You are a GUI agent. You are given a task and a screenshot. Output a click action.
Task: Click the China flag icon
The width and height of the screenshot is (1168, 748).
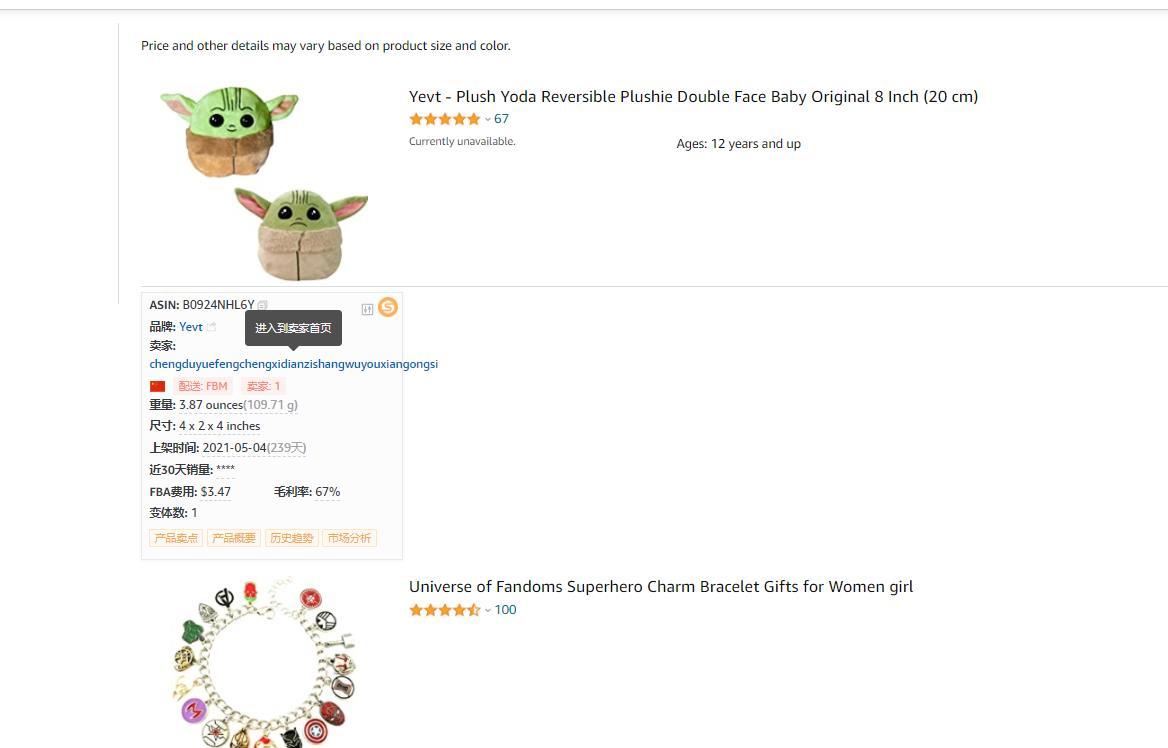tap(157, 386)
